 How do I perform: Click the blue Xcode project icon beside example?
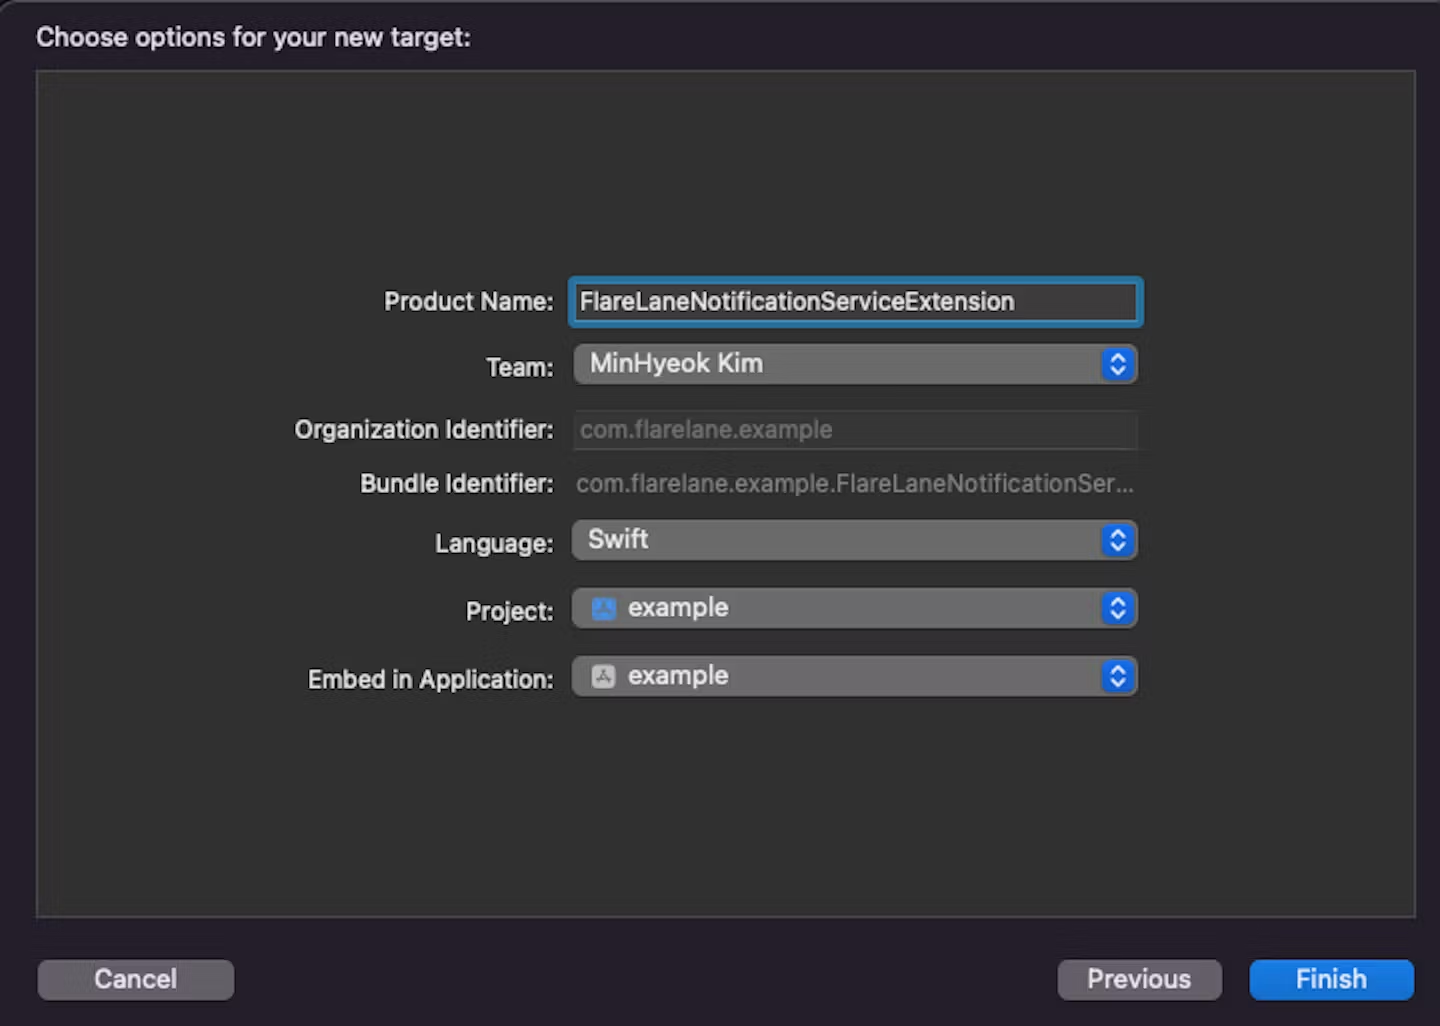[x=604, y=608]
